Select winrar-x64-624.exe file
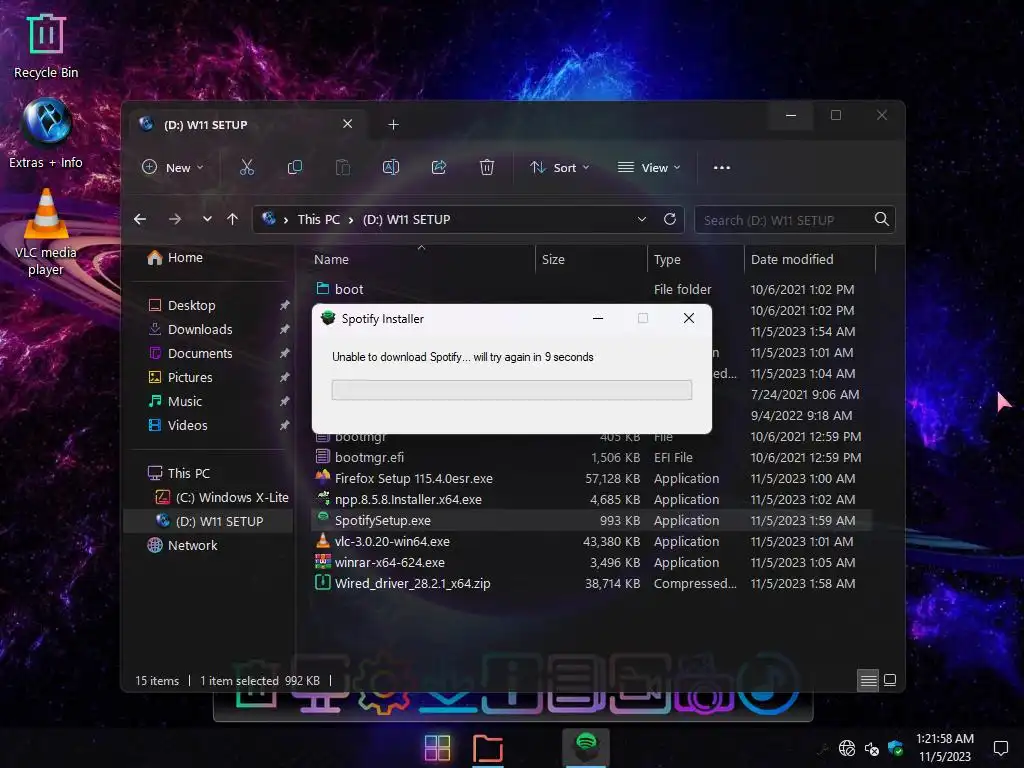This screenshot has width=1024, height=768. click(591, 562)
